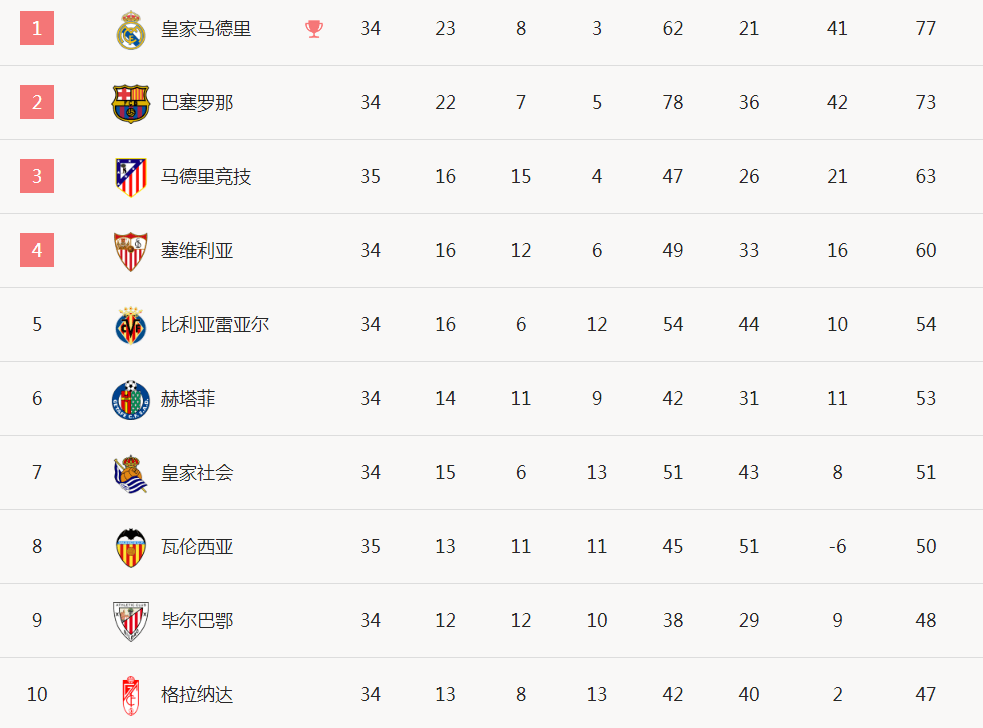This screenshot has height=728, width=983.
Task: Click the Getafe round blue crest
Action: coord(130,399)
